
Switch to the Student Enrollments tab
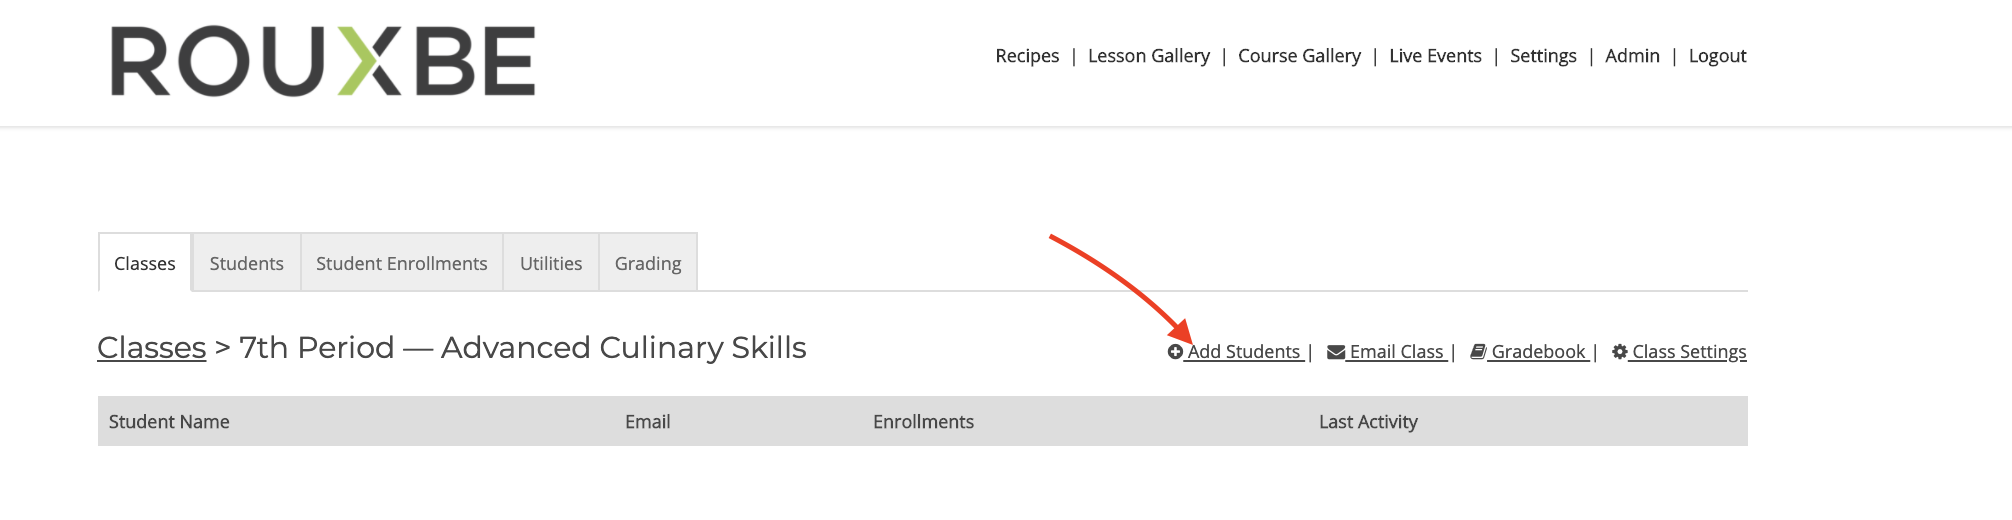click(402, 263)
